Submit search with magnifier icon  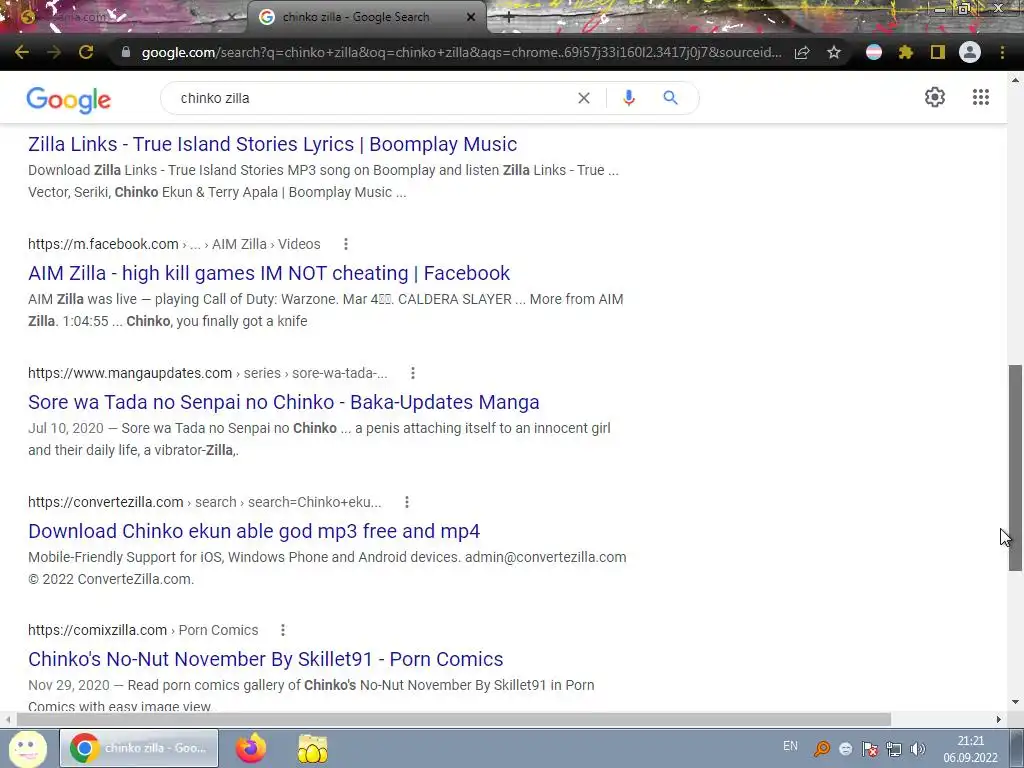click(x=670, y=98)
